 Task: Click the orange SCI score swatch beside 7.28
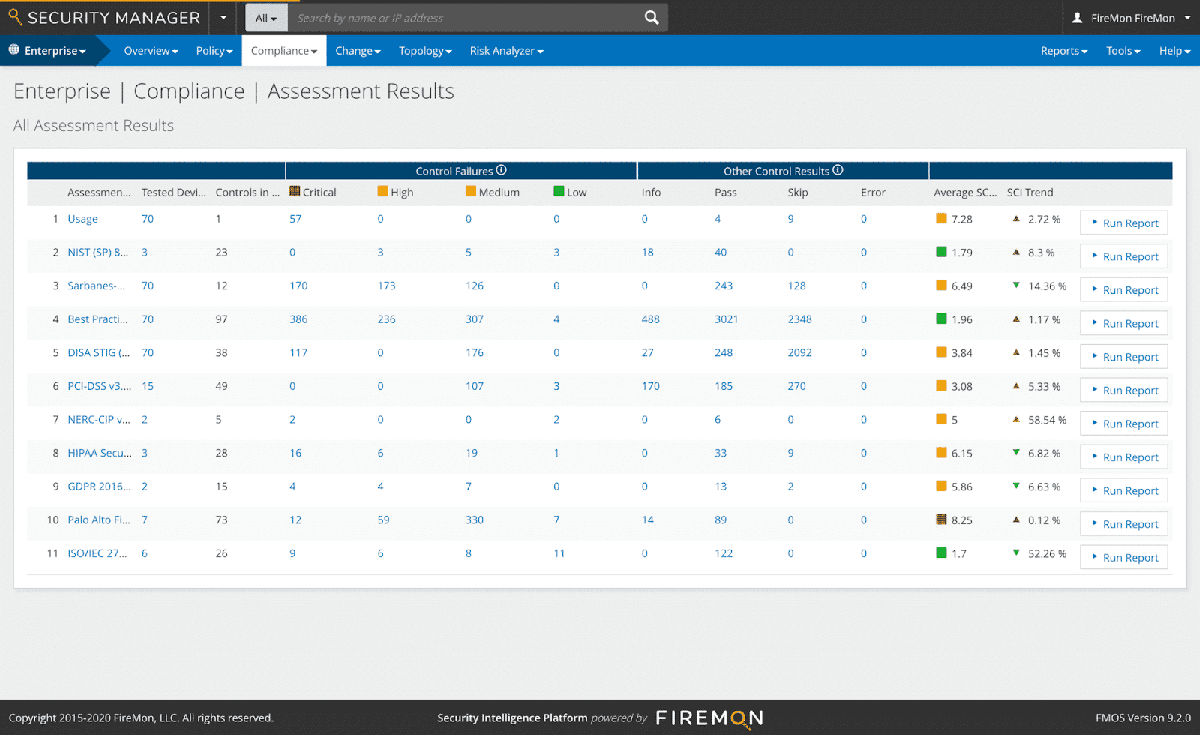click(940, 219)
